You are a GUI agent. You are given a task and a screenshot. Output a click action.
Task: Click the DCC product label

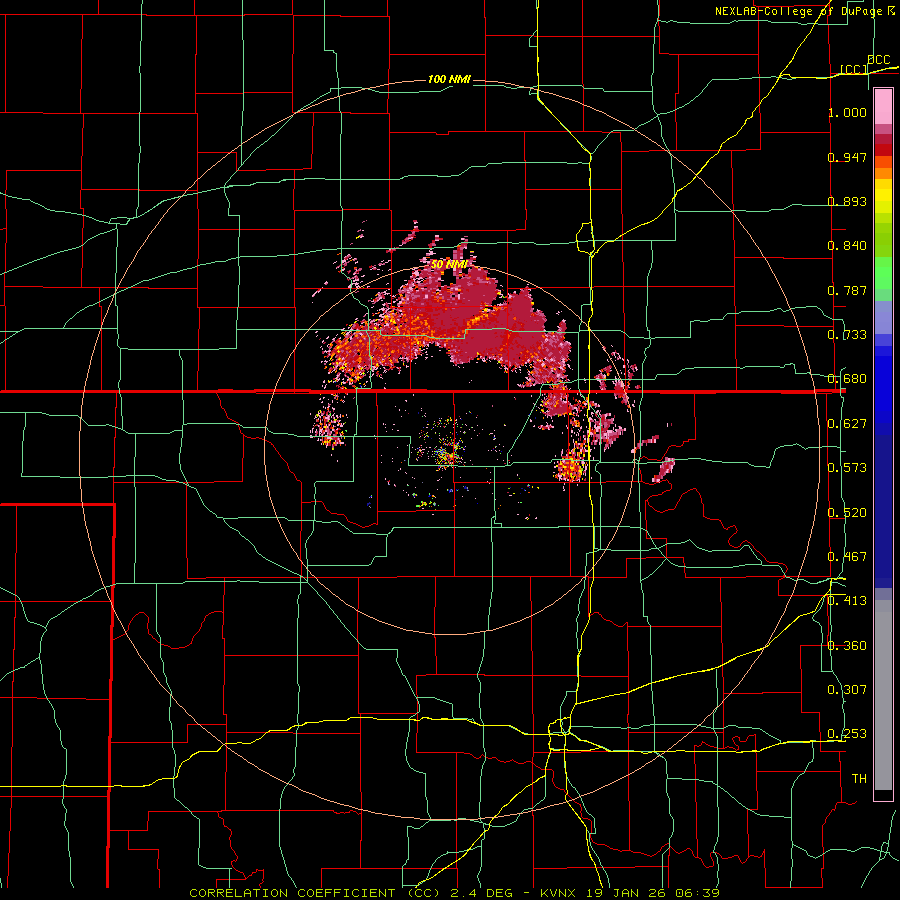(x=878, y=60)
